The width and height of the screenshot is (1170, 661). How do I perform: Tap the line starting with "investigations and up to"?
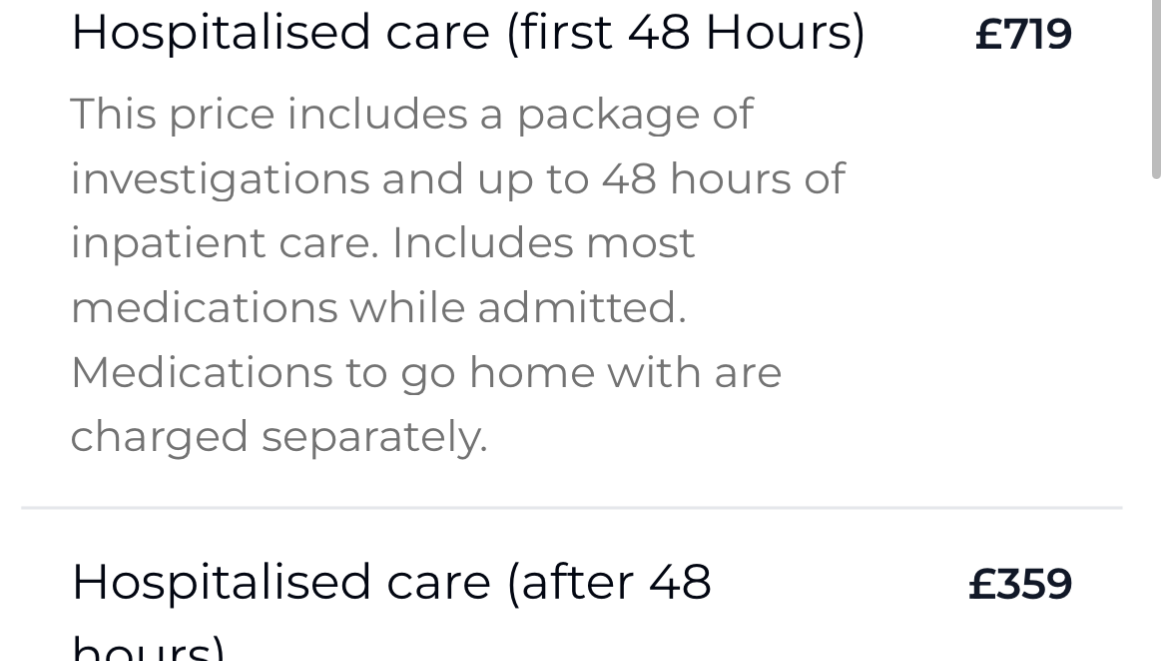click(x=457, y=179)
